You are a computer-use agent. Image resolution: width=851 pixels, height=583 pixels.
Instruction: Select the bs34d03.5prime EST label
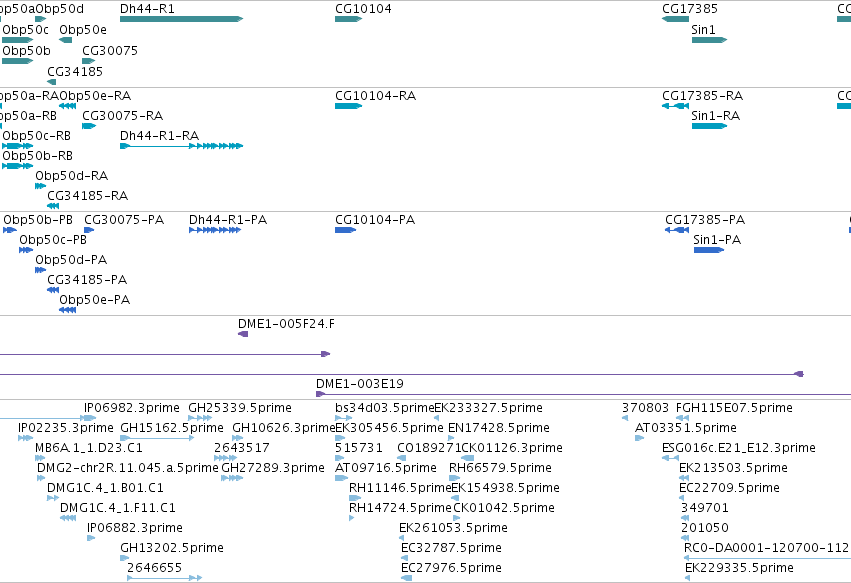click(385, 408)
